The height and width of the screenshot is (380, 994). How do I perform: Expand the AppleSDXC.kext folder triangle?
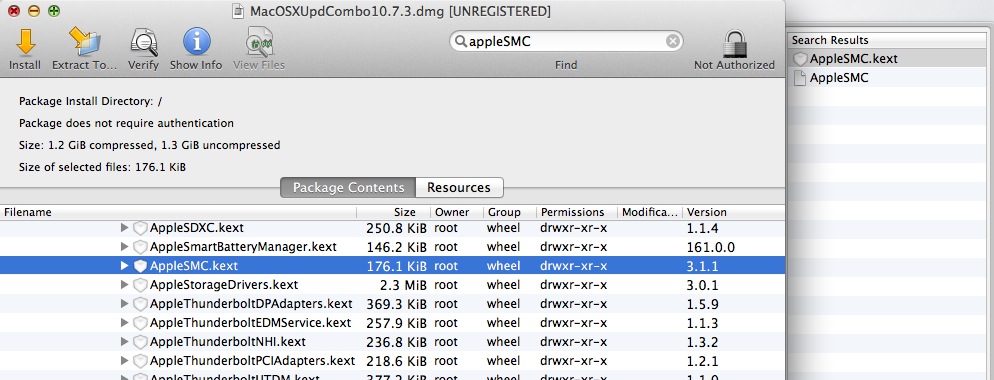[124, 228]
